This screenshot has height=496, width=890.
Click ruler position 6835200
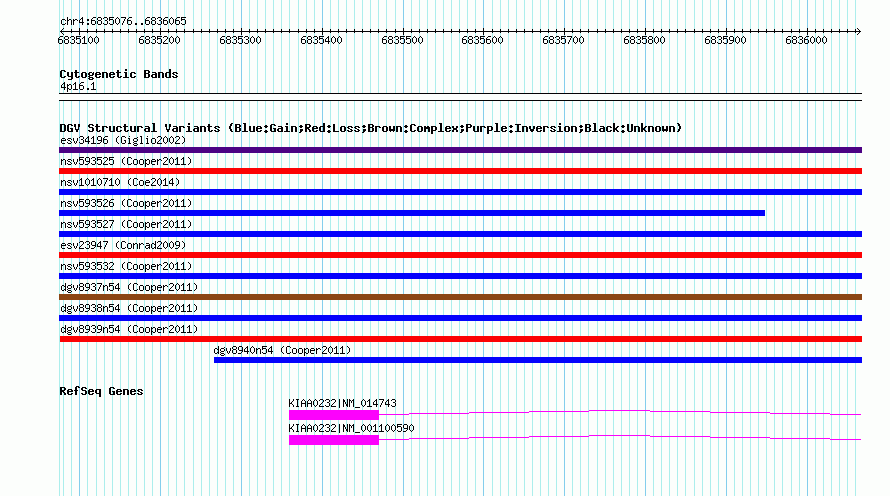[x=159, y=41]
